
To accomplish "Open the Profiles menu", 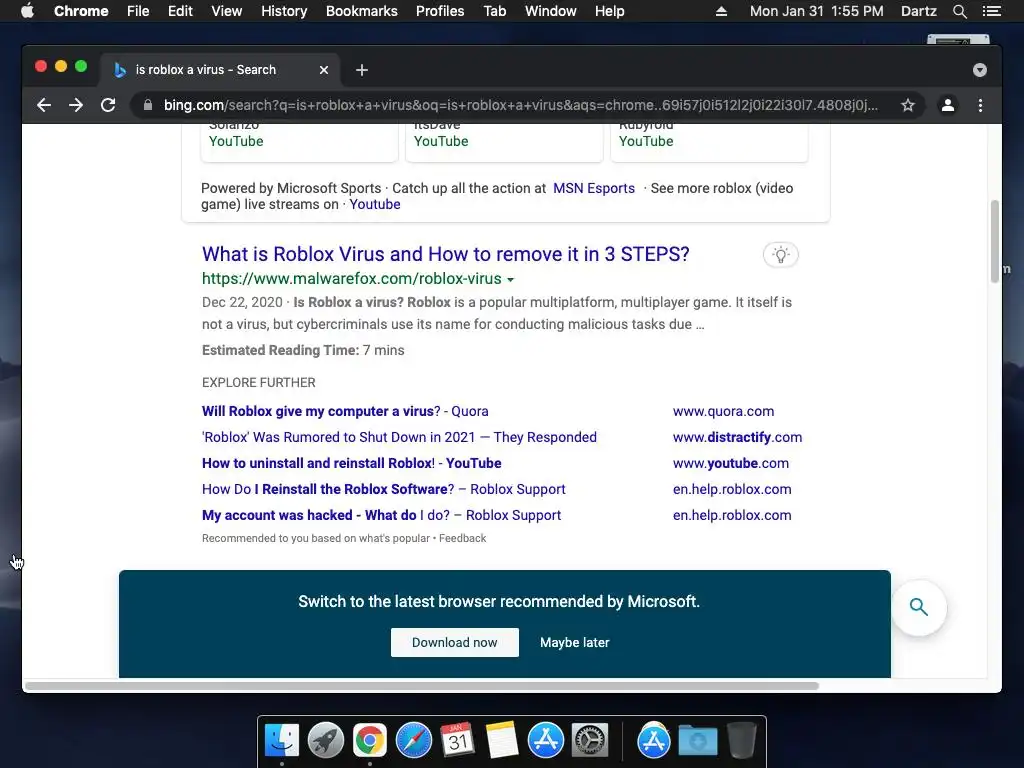I will [x=440, y=11].
